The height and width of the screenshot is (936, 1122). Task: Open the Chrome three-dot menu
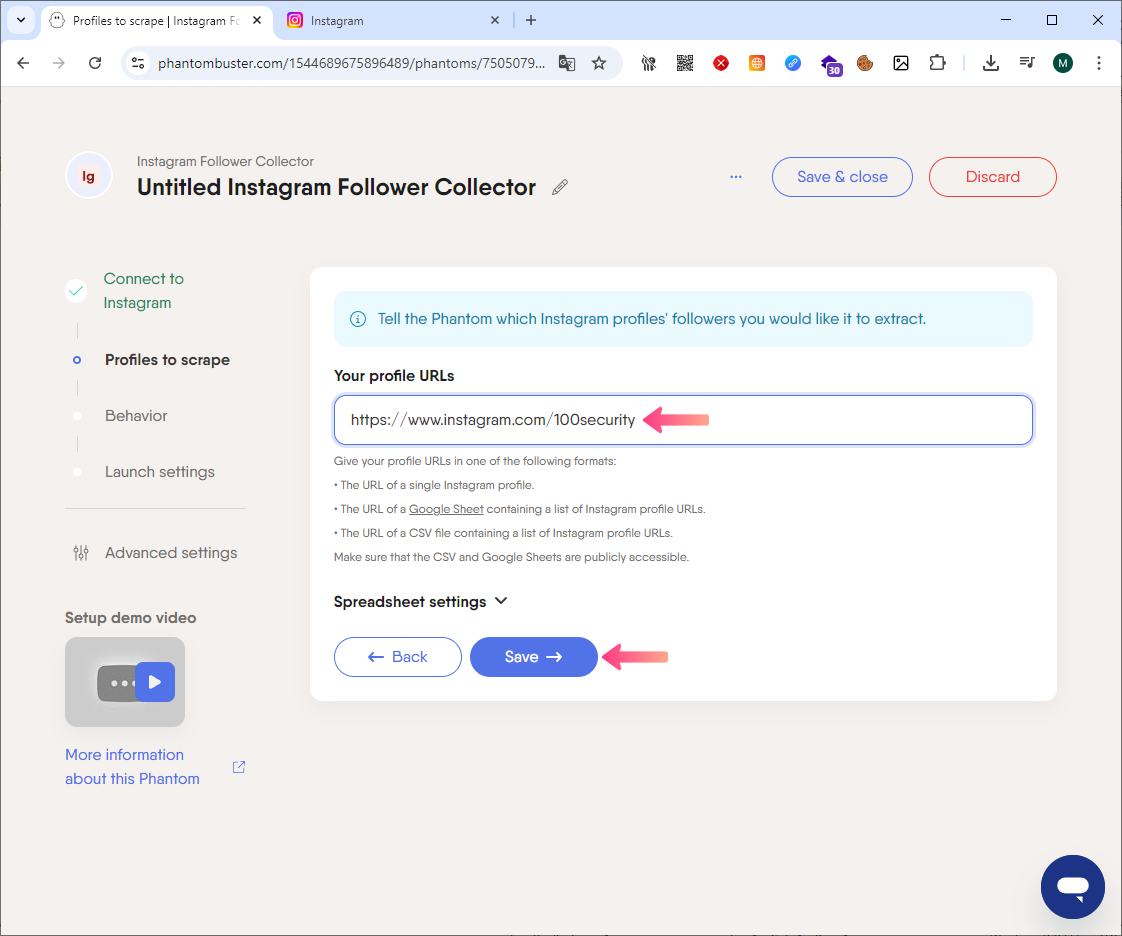(x=1098, y=63)
